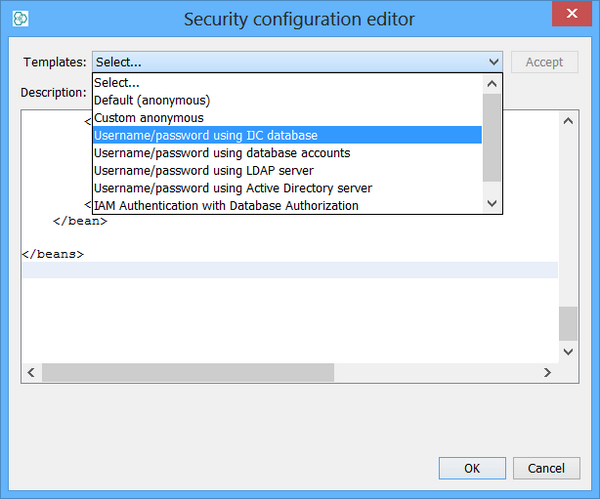The width and height of the screenshot is (600, 499).
Task: Collapse the Templates dropdown arrow
Action: 493,62
